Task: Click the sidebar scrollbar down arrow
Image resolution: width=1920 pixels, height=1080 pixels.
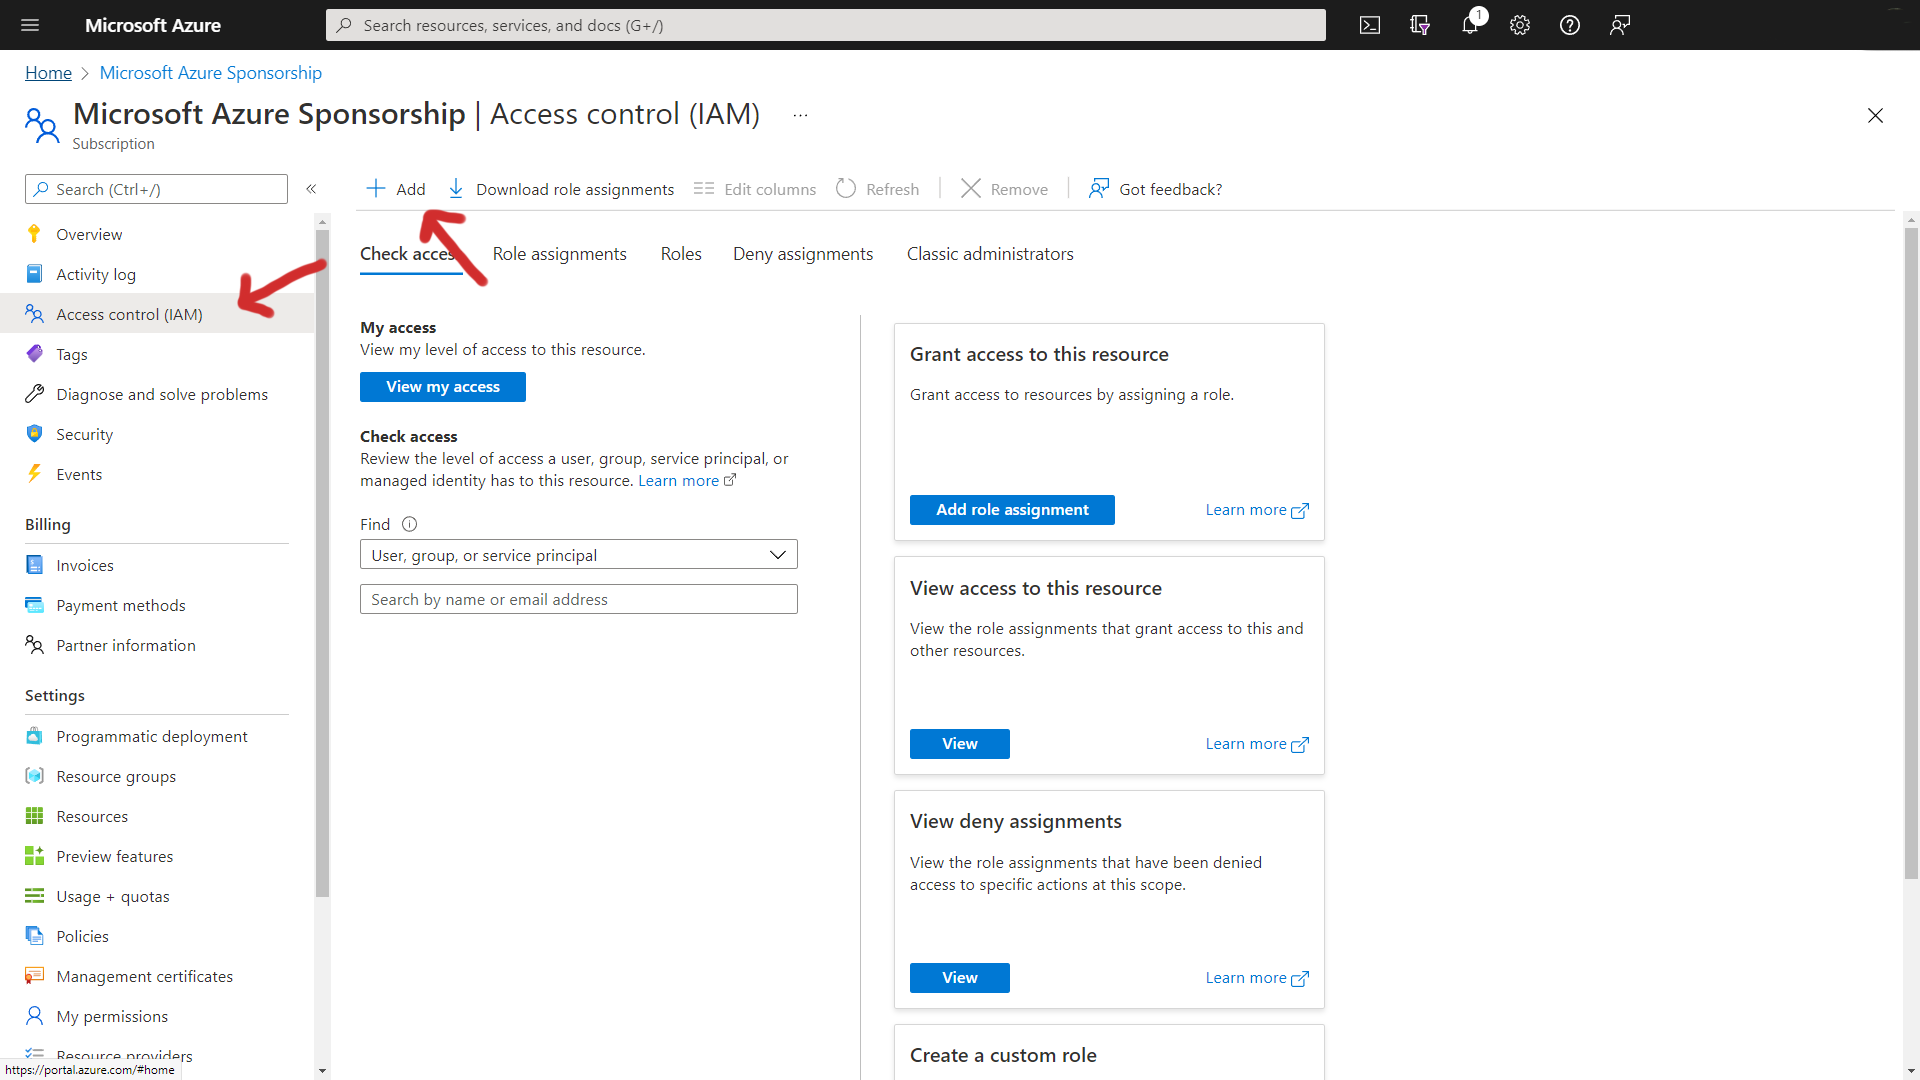Action: [x=322, y=1070]
